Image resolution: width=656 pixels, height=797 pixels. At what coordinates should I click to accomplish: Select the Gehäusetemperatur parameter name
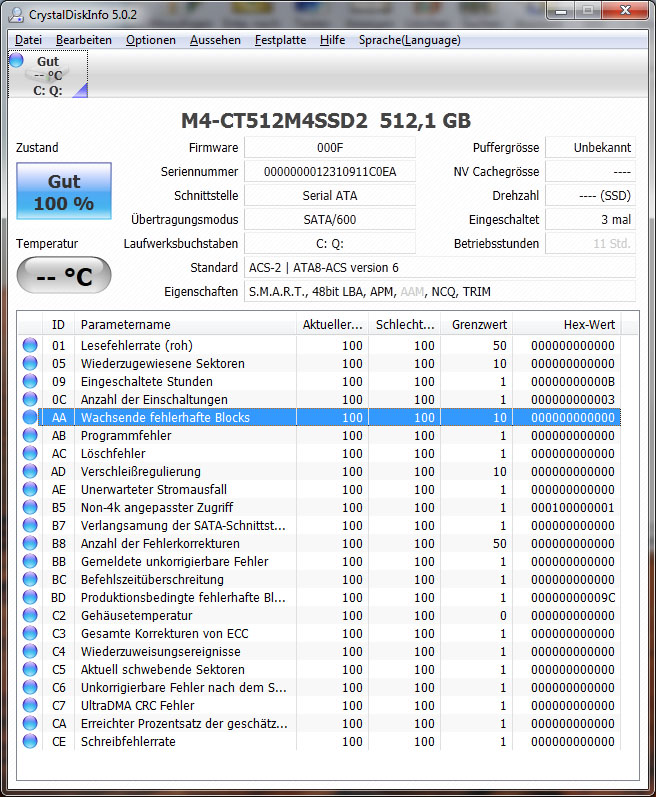(136, 616)
